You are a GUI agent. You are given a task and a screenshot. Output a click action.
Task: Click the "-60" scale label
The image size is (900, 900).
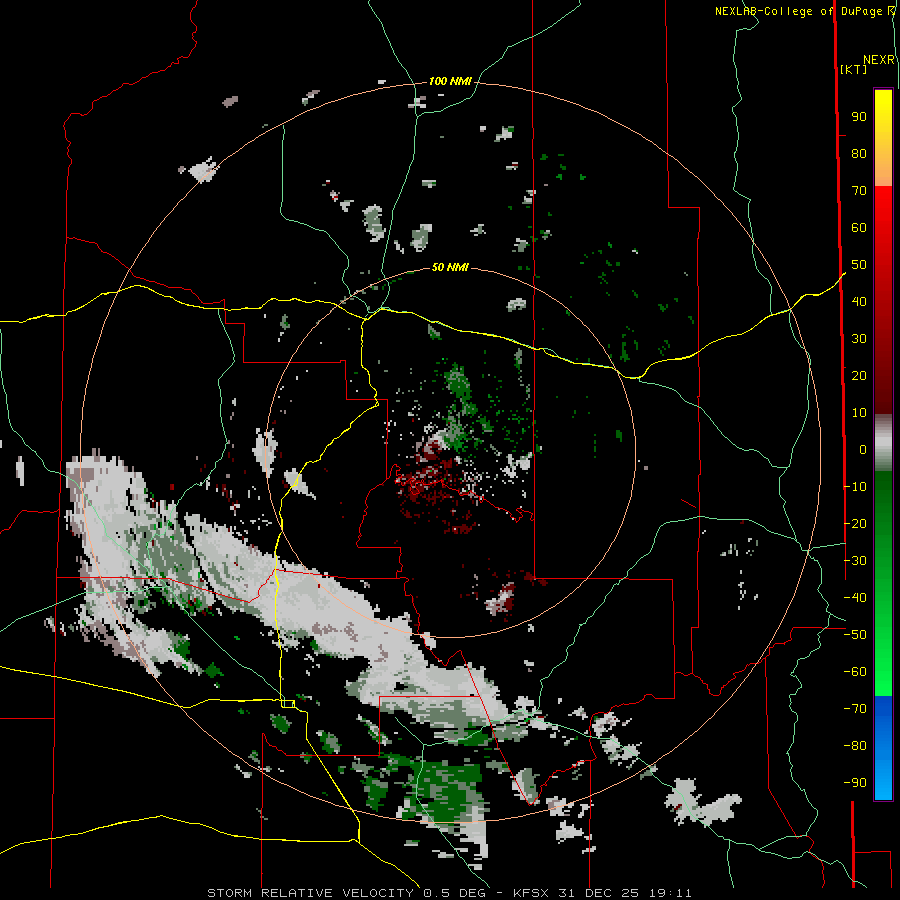coord(855,672)
